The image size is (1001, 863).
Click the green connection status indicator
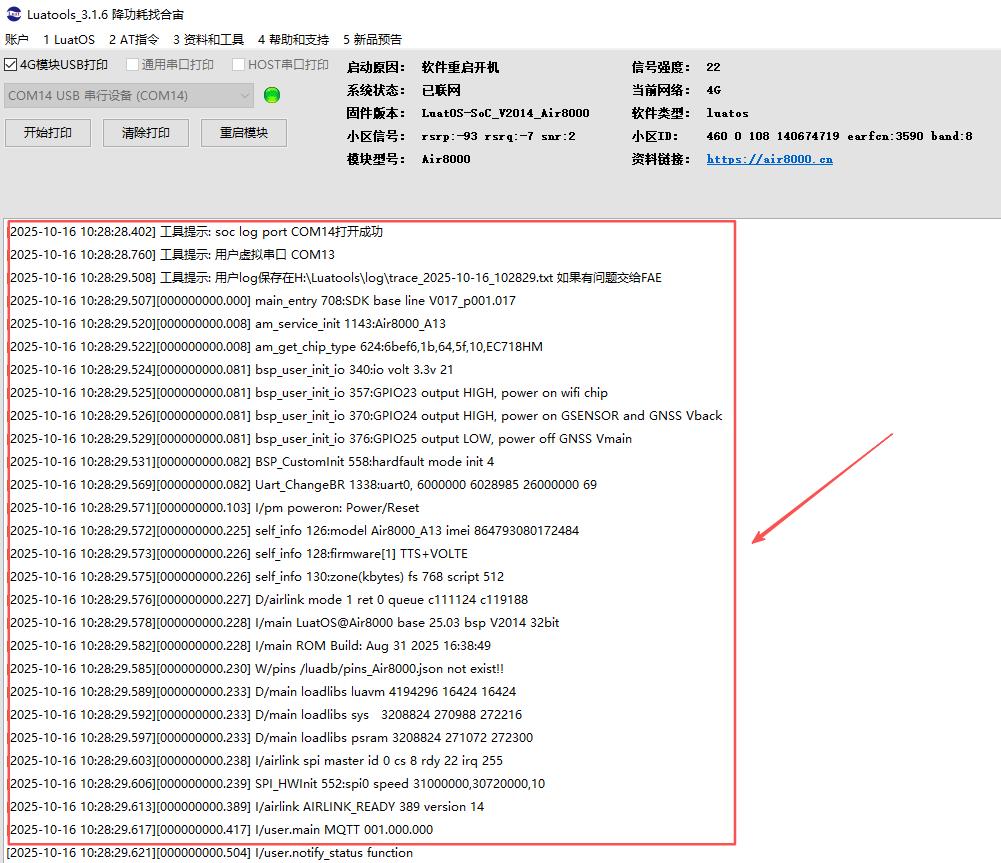point(272,96)
